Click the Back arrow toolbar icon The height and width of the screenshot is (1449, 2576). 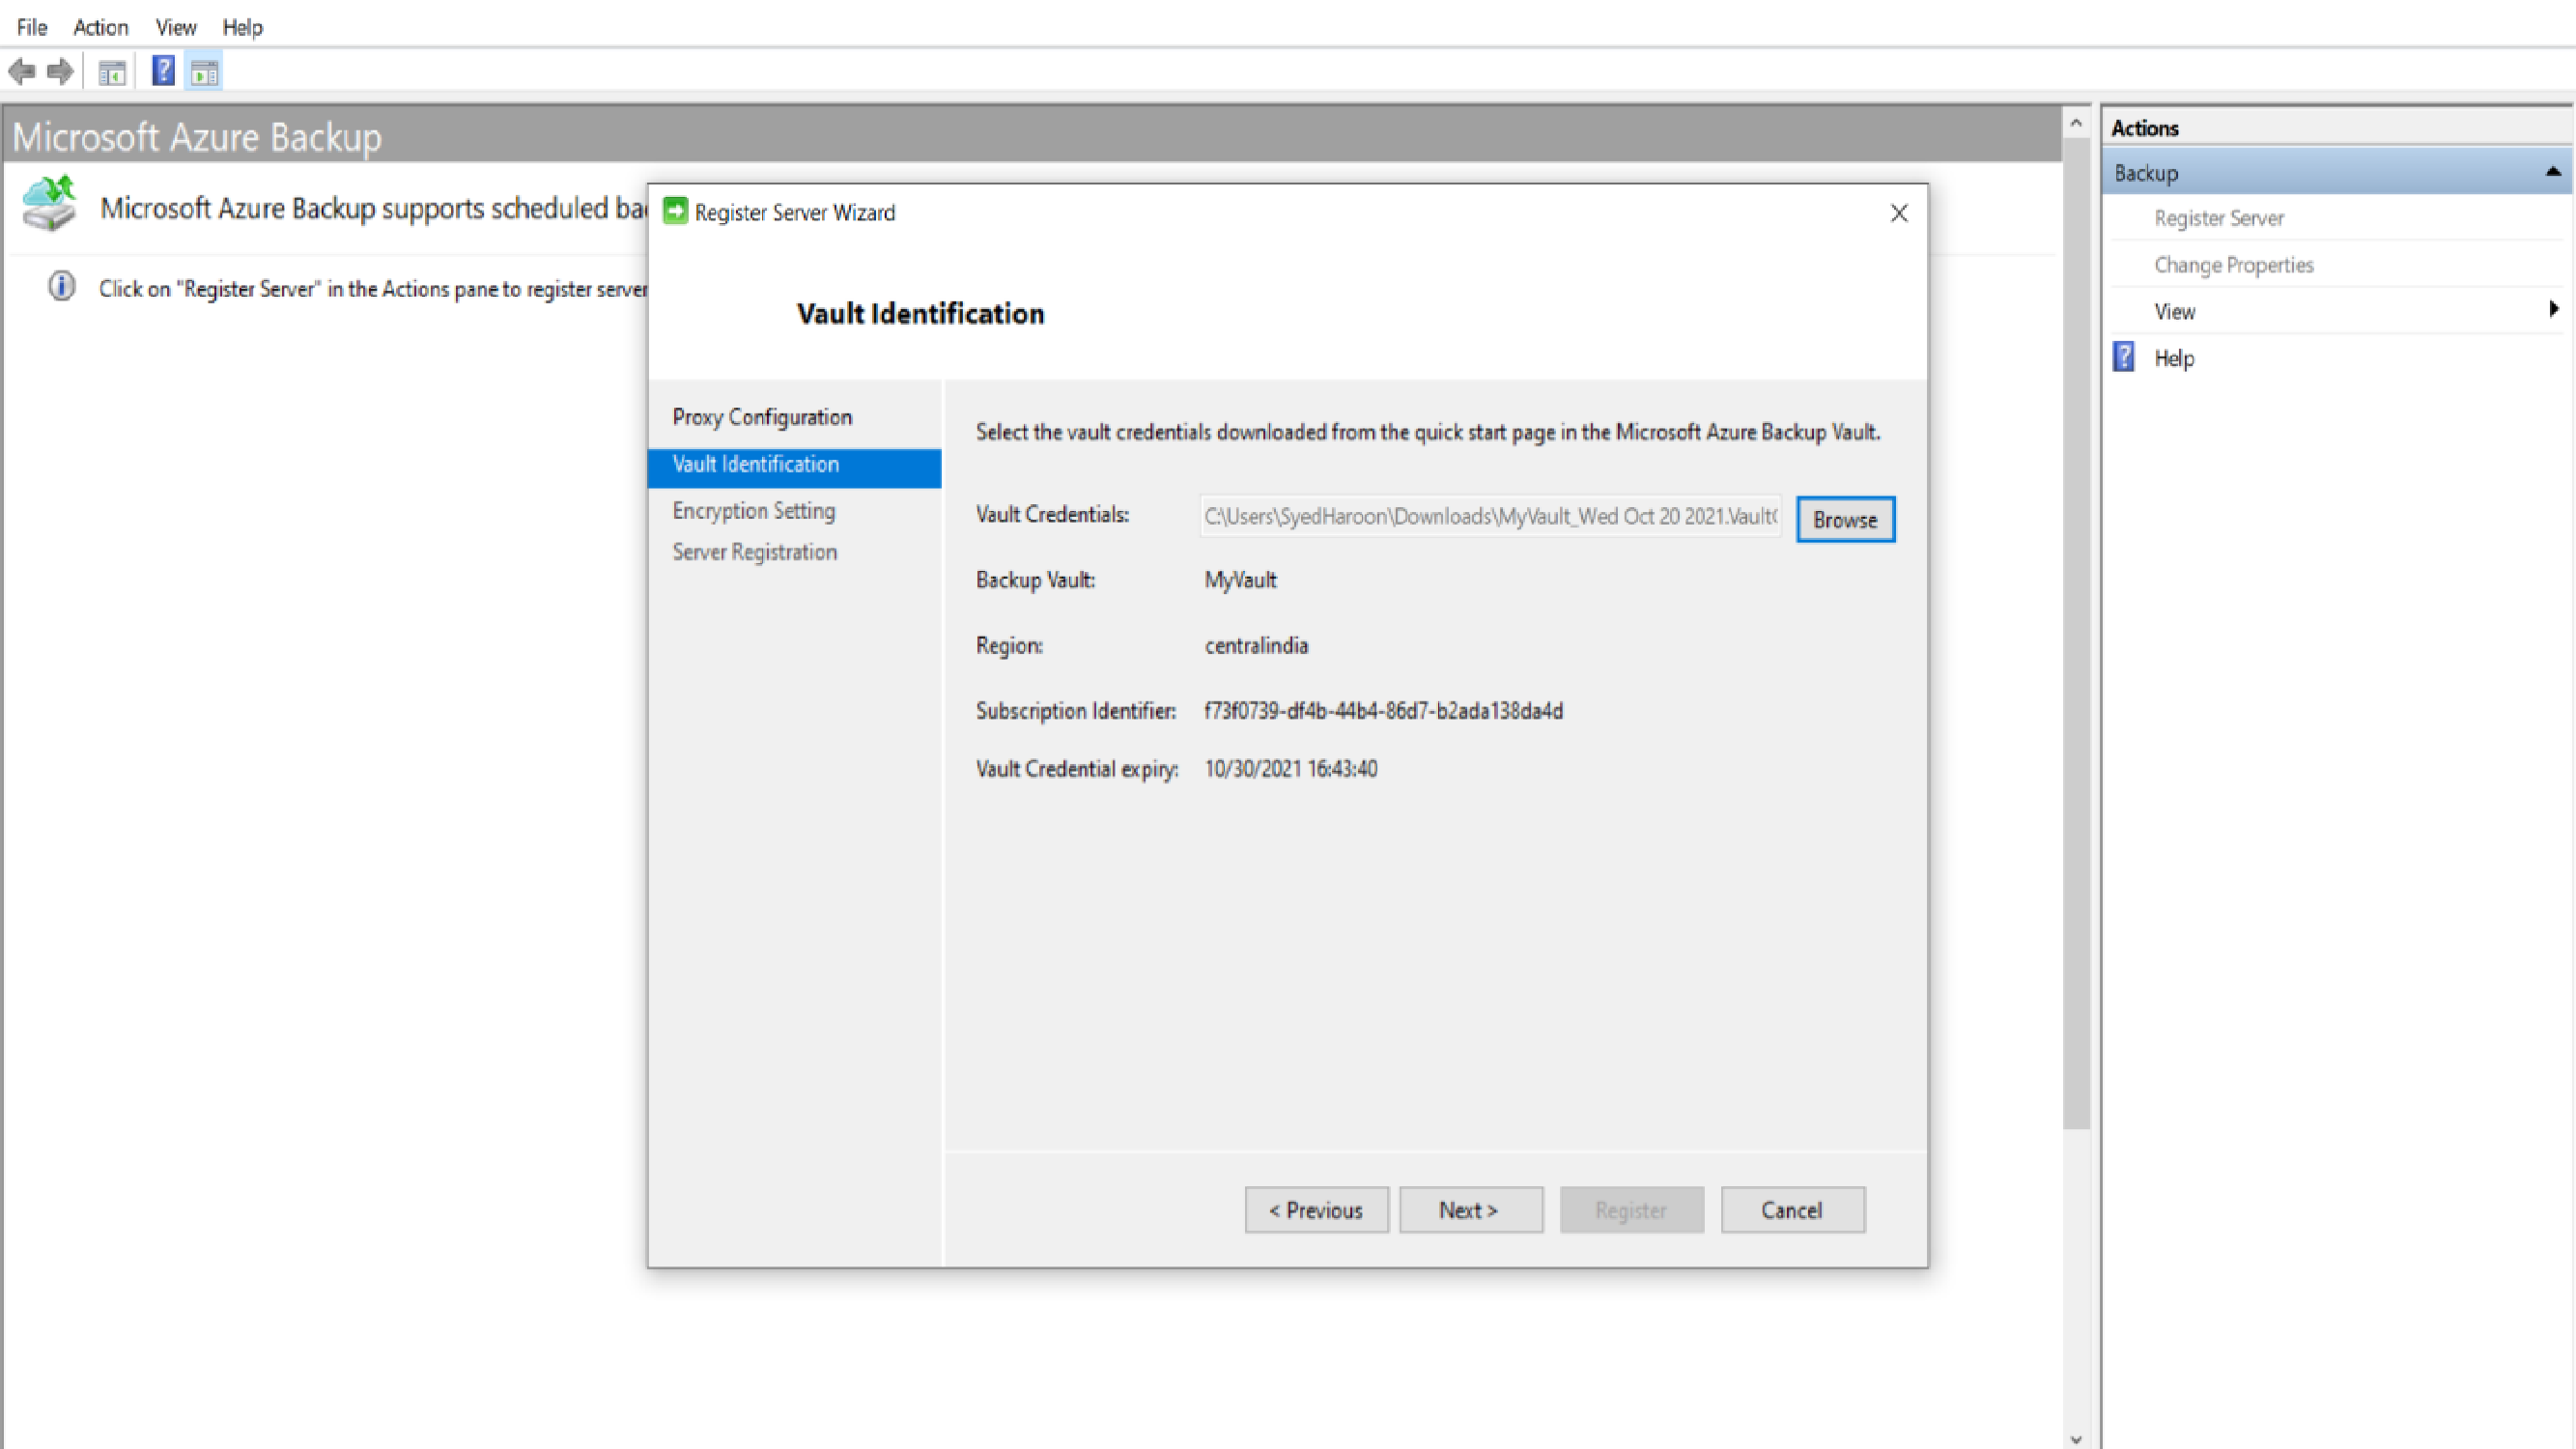pyautogui.click(x=22, y=72)
